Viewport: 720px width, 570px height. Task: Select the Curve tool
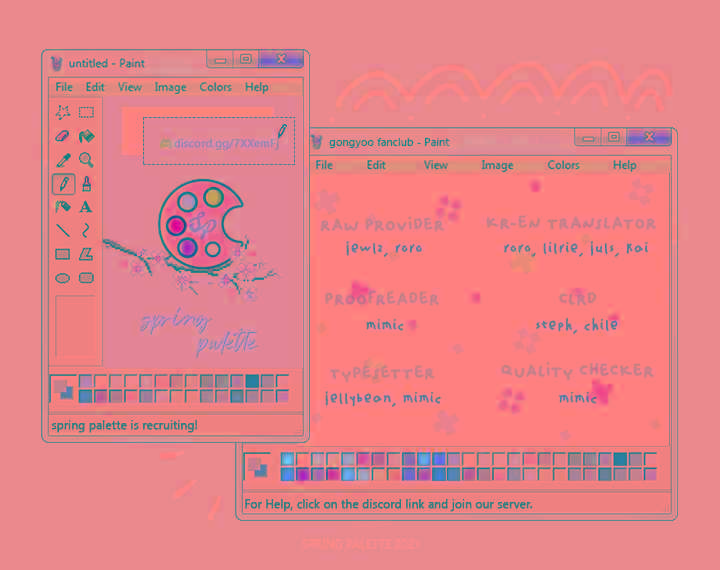87,231
